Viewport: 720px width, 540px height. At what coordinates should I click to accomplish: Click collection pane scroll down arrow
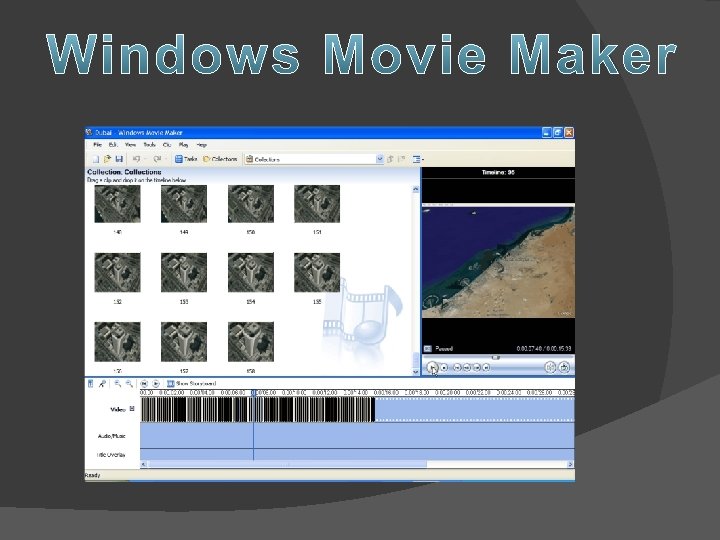416,371
